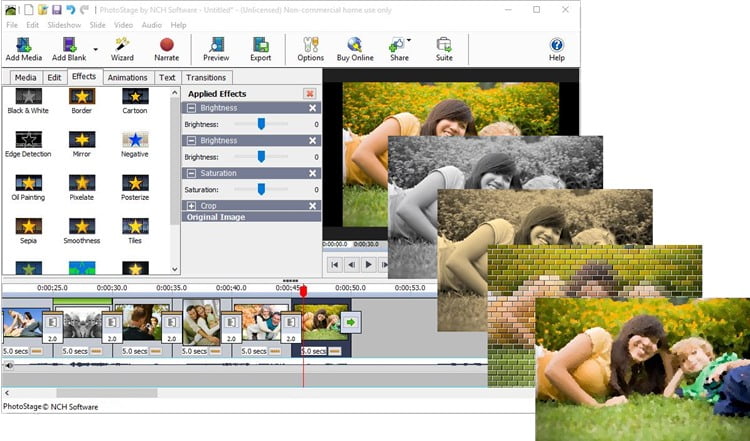The height and width of the screenshot is (441, 750).
Task: Click the Export toolbar icon
Action: 261,49
